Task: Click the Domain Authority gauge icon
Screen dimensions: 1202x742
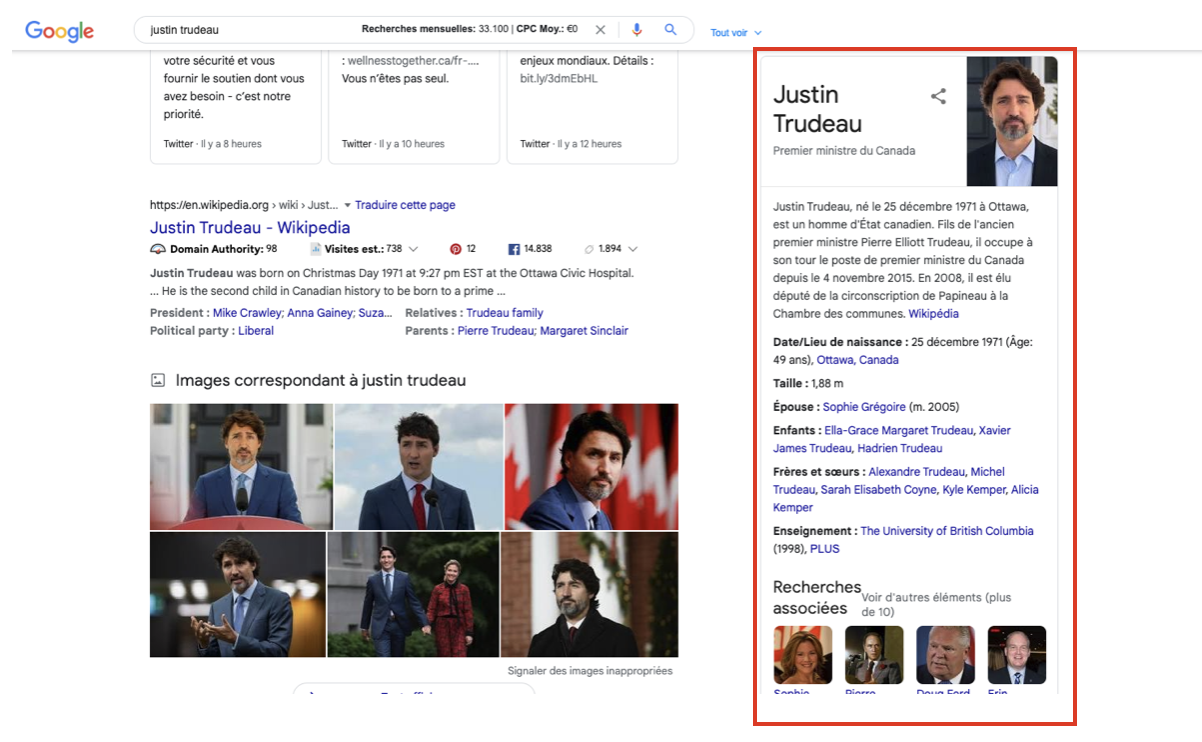Action: 157,249
